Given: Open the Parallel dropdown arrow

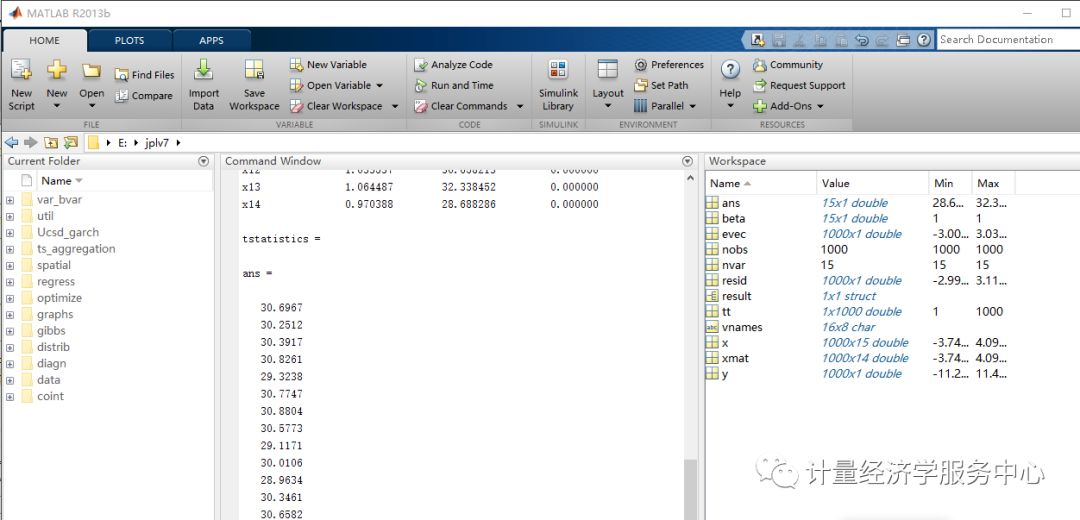Looking at the screenshot, I should 692,106.
